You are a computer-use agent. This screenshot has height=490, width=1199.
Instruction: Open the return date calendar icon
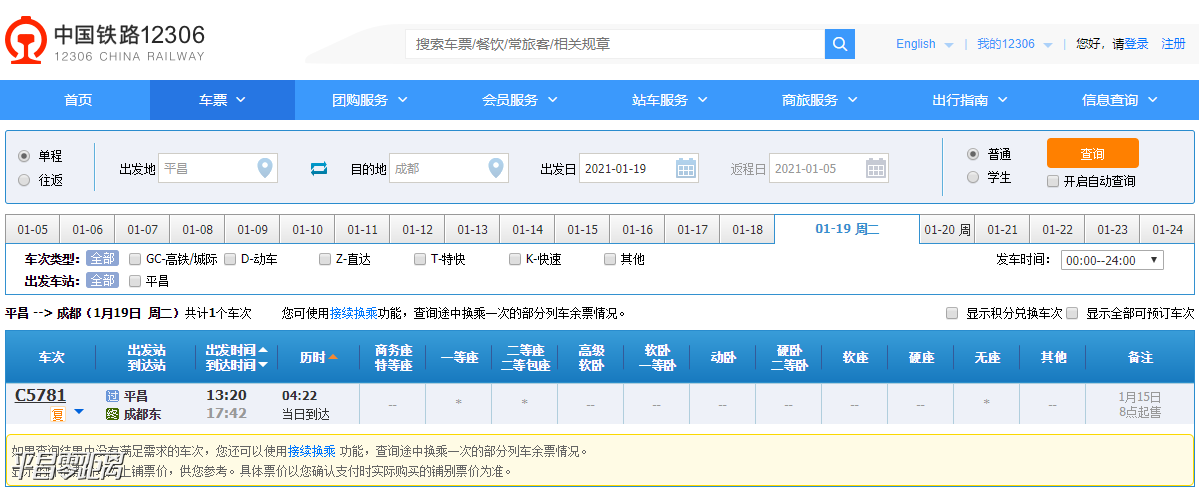[x=876, y=168]
